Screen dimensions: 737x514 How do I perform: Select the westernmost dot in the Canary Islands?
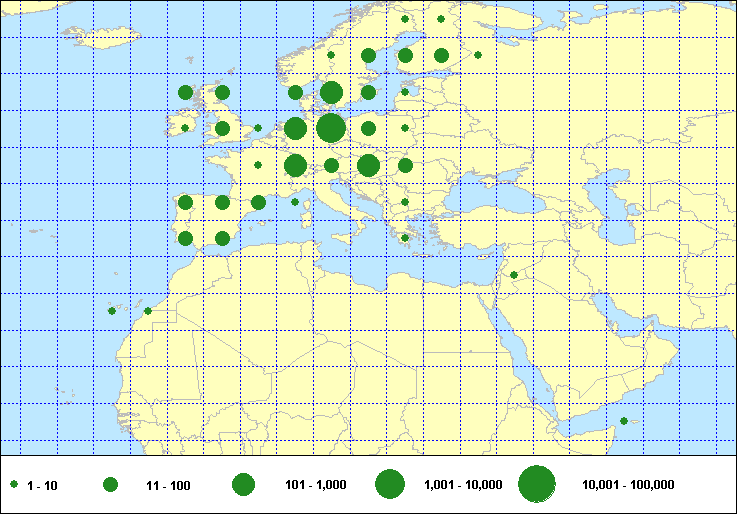[111, 311]
